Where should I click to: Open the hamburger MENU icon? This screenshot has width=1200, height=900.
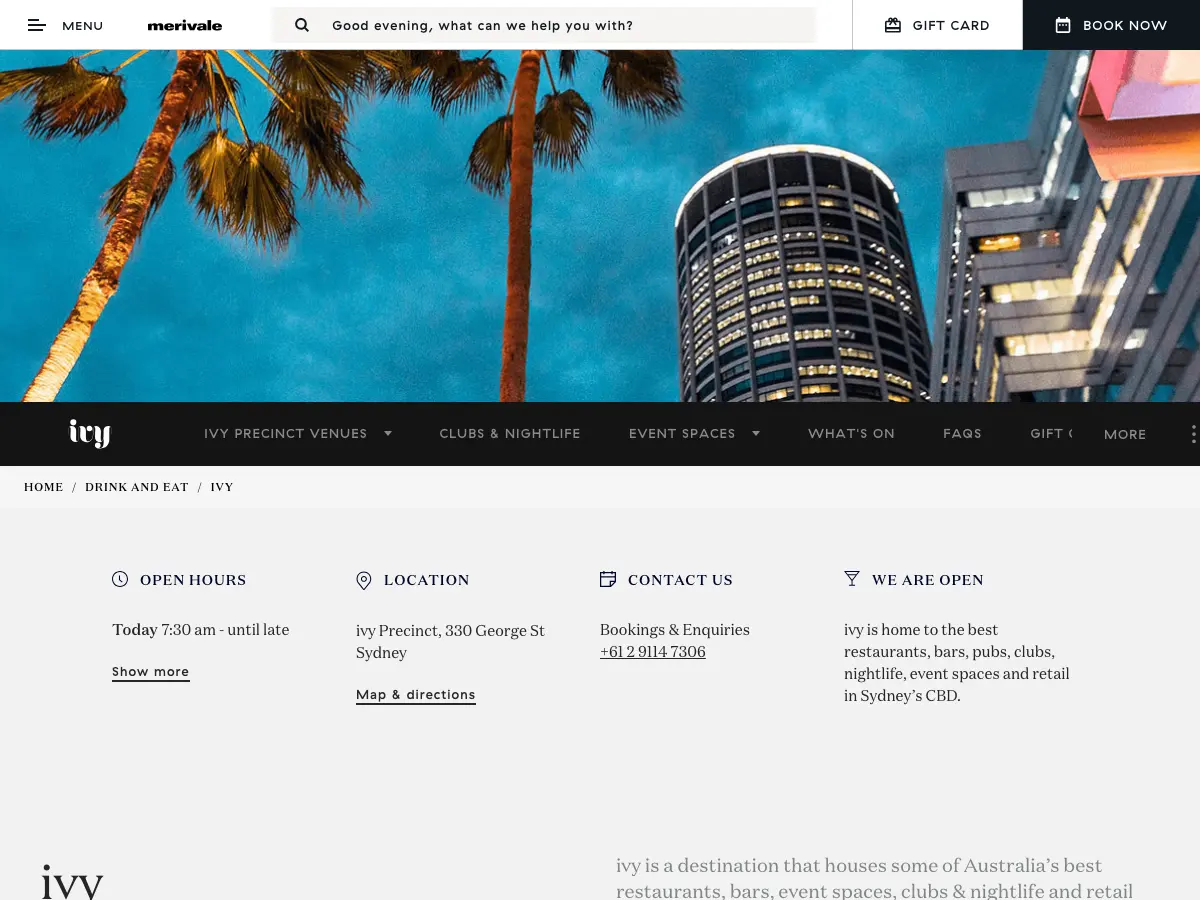tap(37, 25)
